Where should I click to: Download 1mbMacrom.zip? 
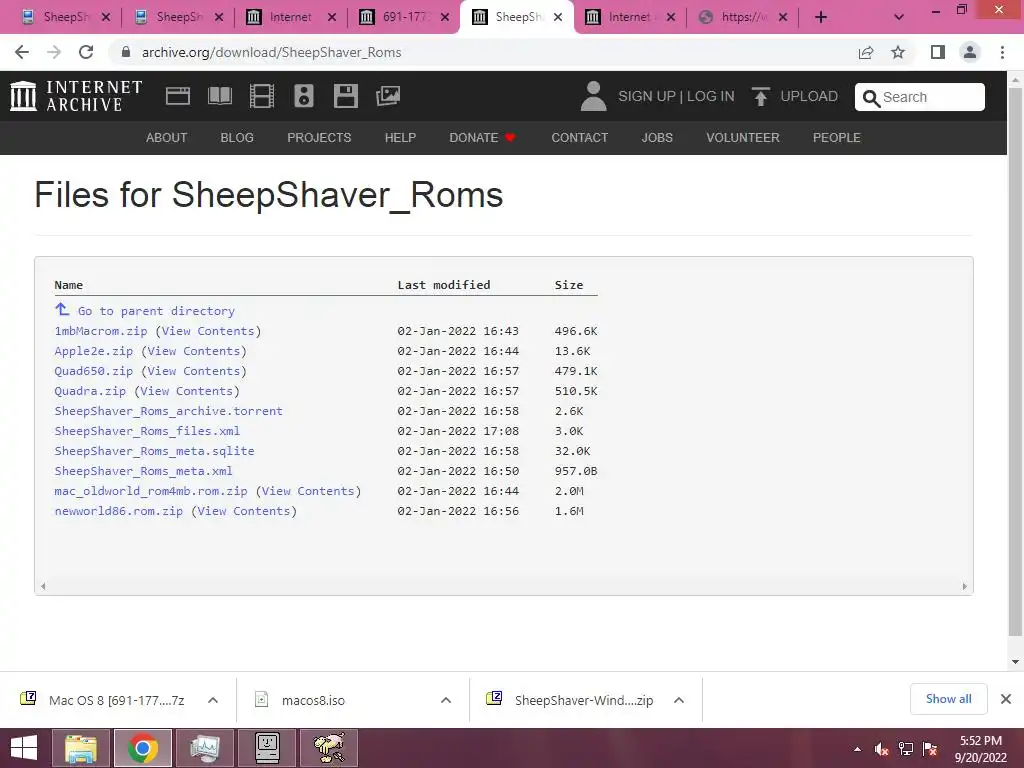pyautogui.click(x=101, y=331)
